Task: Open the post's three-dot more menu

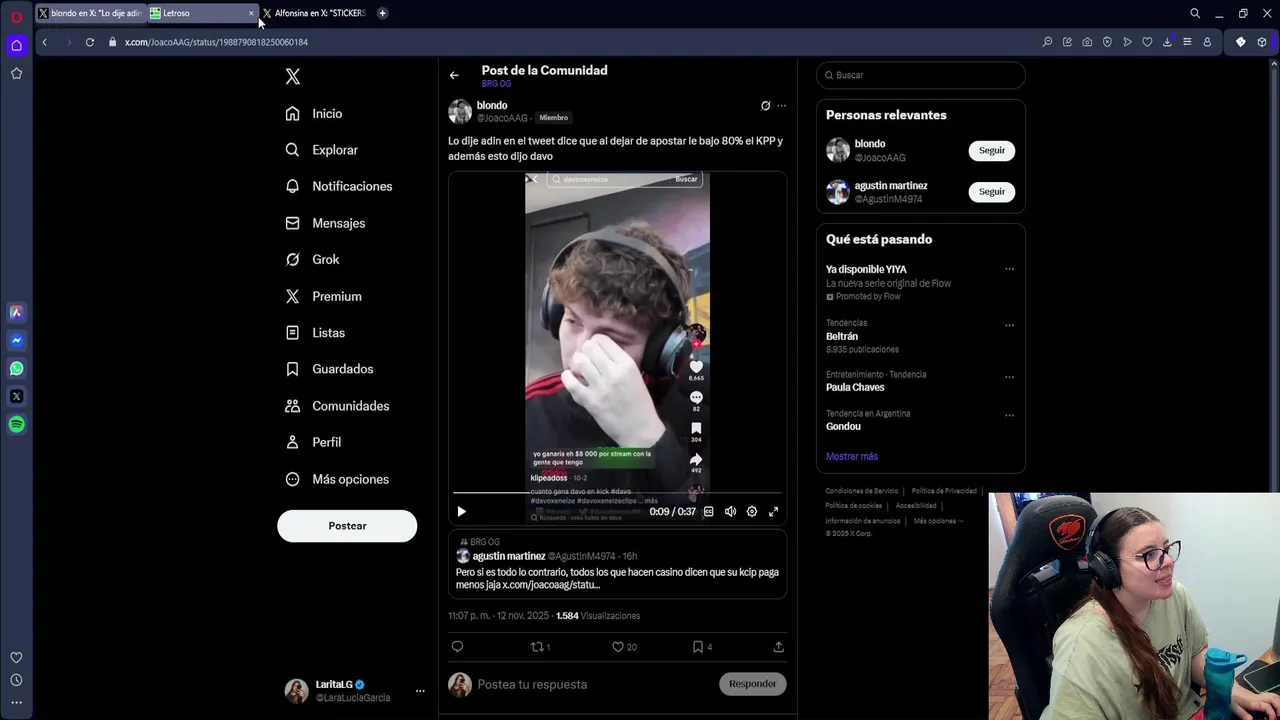Action: click(782, 106)
